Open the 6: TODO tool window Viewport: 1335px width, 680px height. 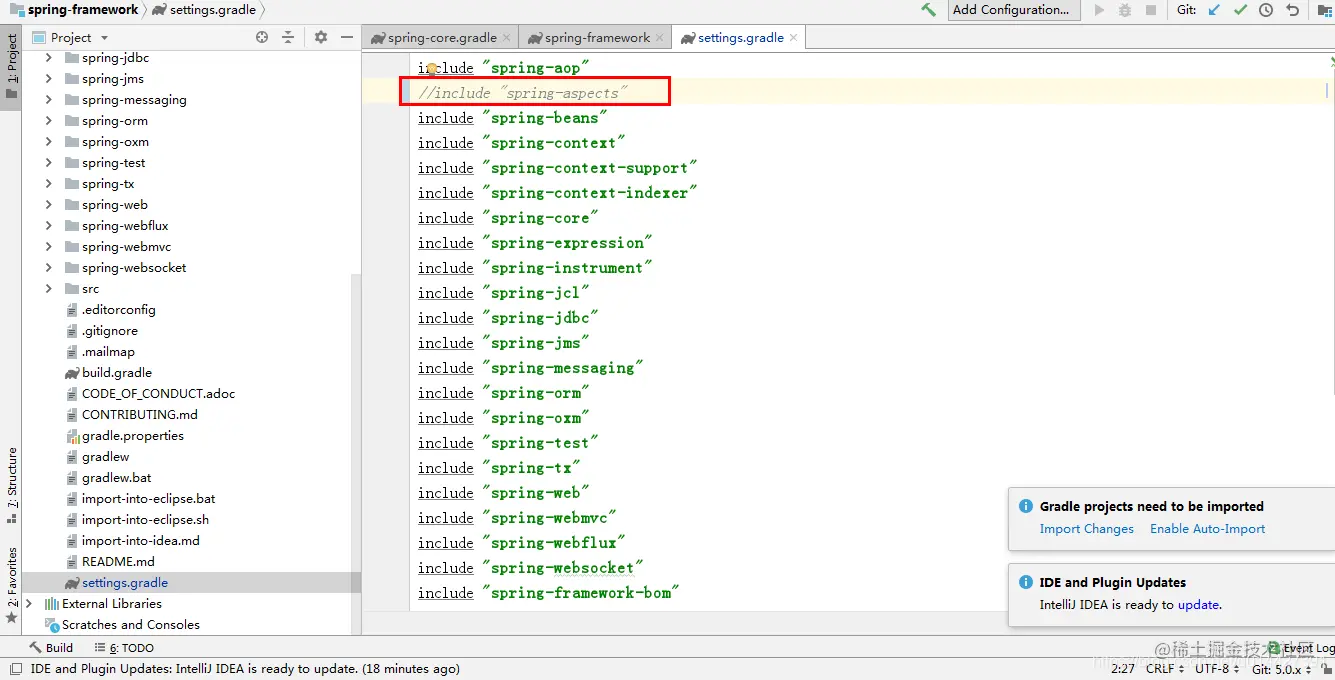(124, 648)
